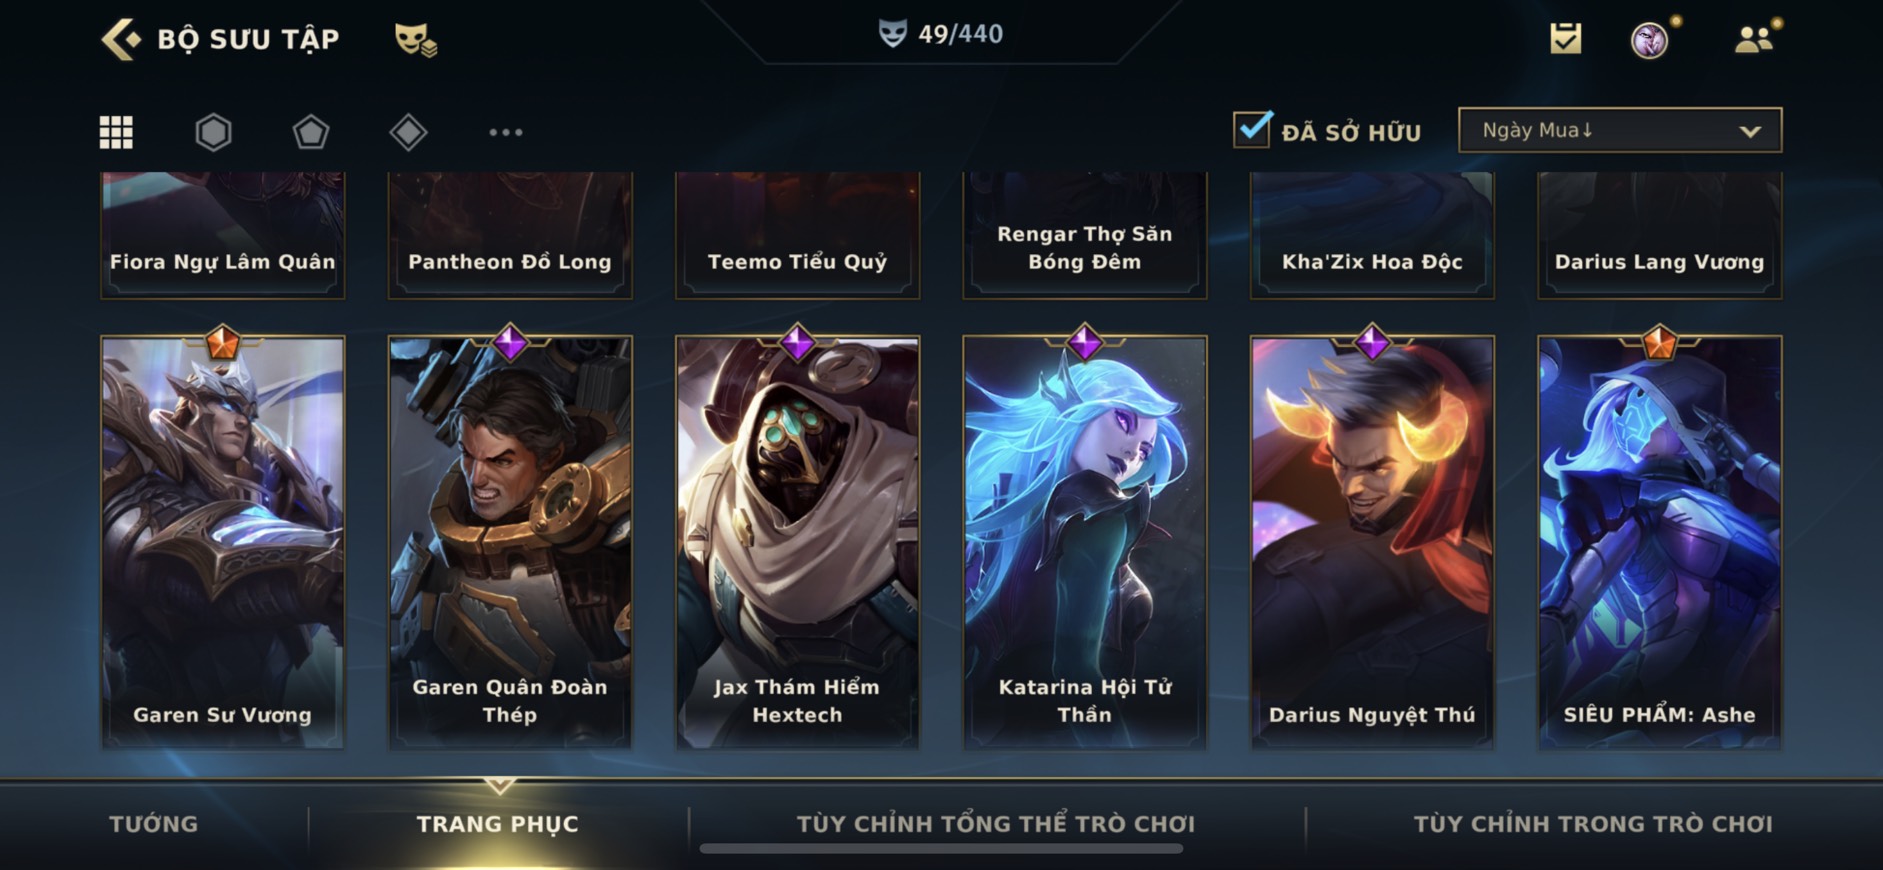Open the friends list icon

pyautogui.click(x=1754, y=39)
